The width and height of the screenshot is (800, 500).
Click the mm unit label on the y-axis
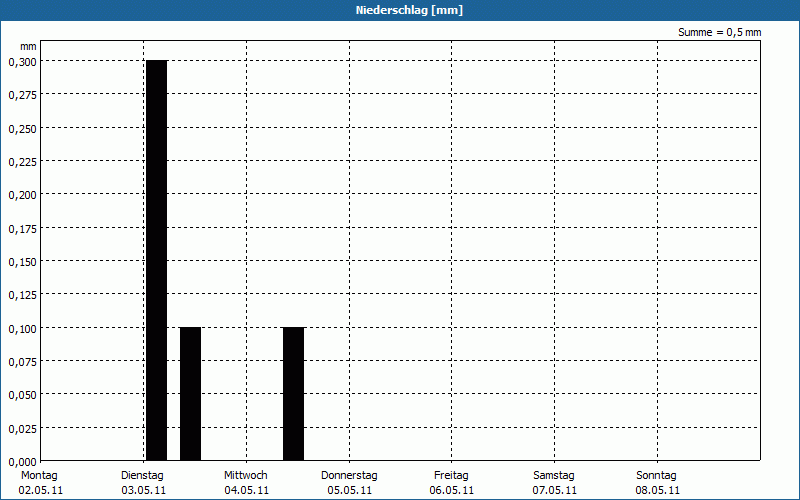click(28, 46)
